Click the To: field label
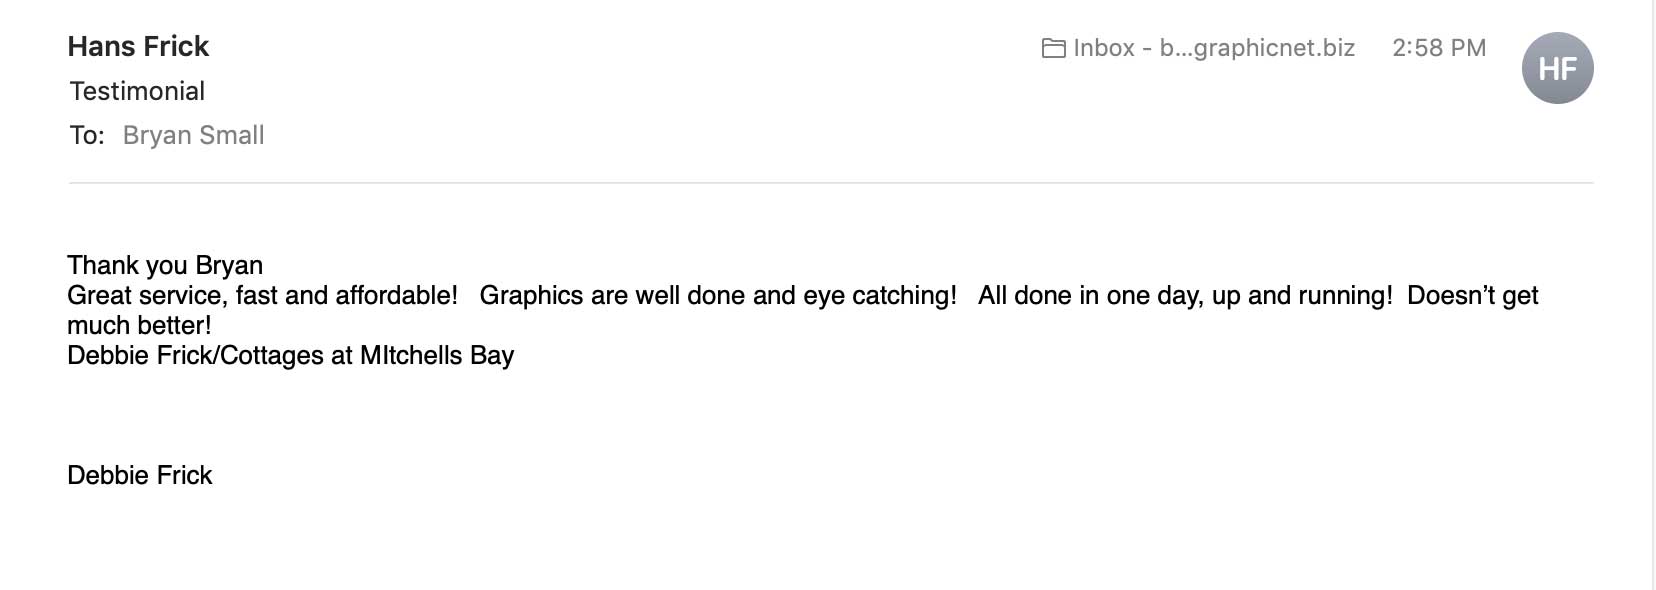Image resolution: width=1656 pixels, height=590 pixels. 87,135
